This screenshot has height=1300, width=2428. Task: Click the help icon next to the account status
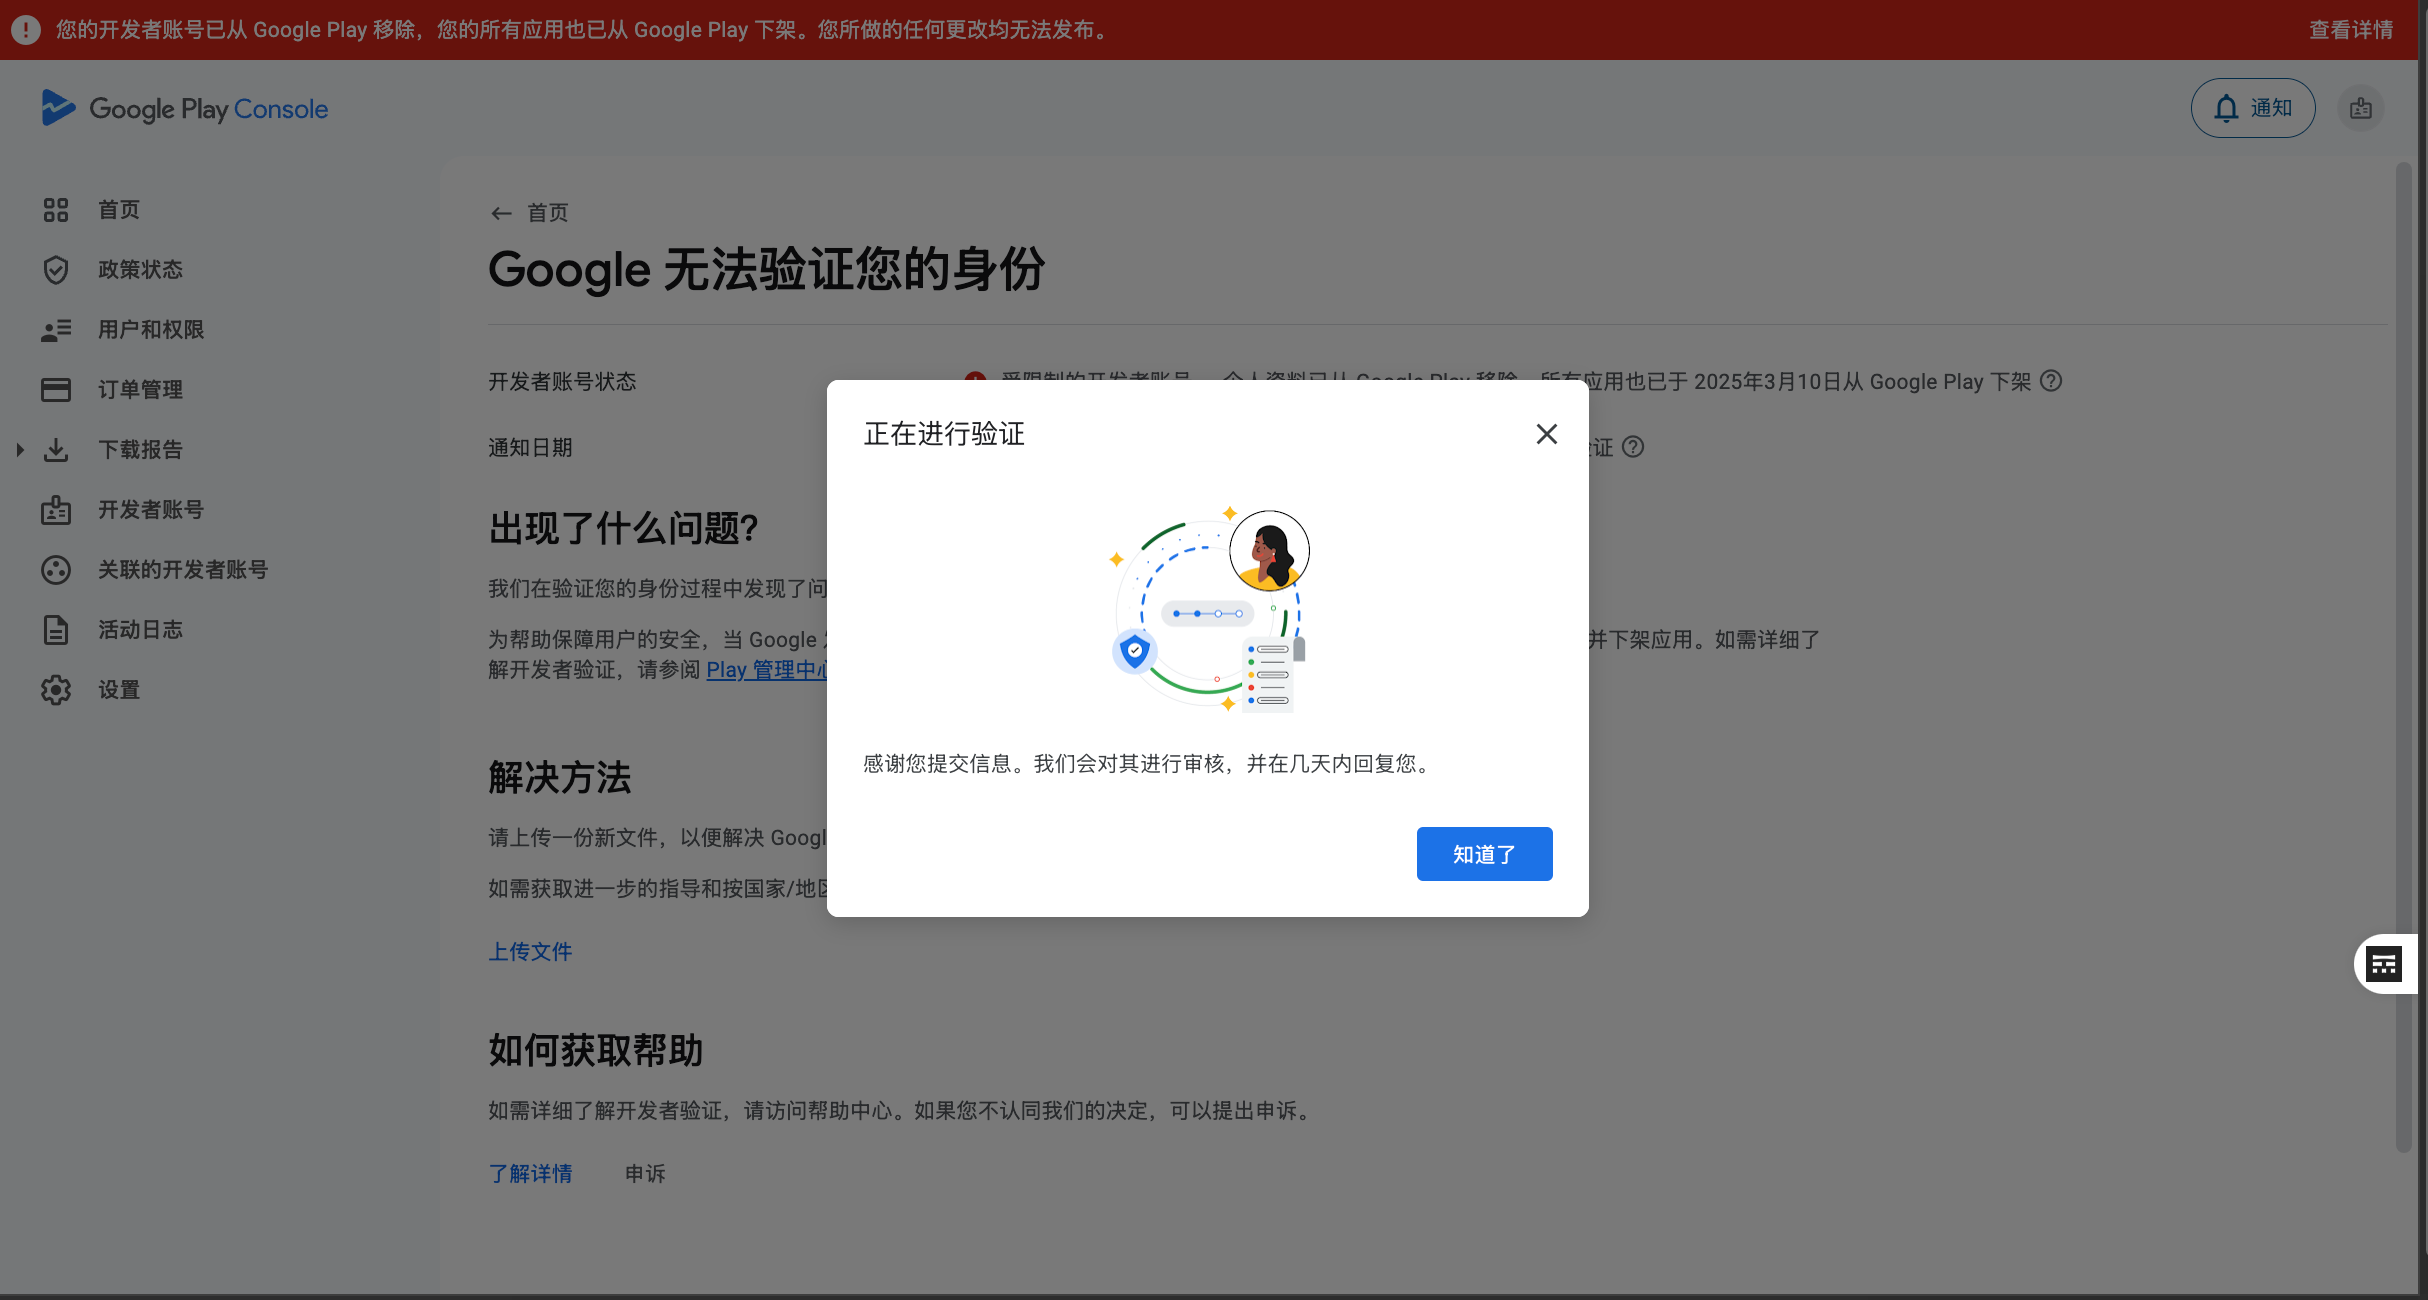pyautogui.click(x=2052, y=381)
